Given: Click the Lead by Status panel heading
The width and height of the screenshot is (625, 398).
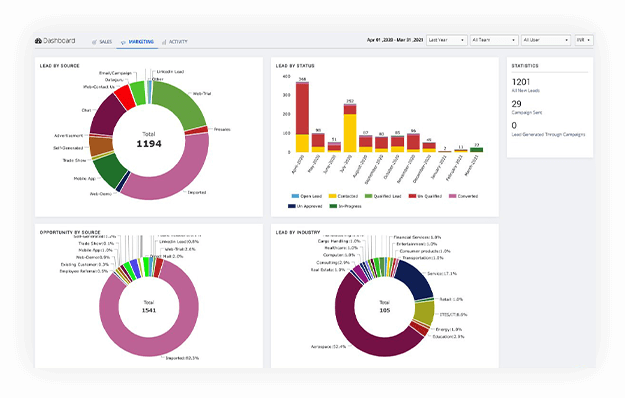Looking at the screenshot, I should [x=295, y=66].
